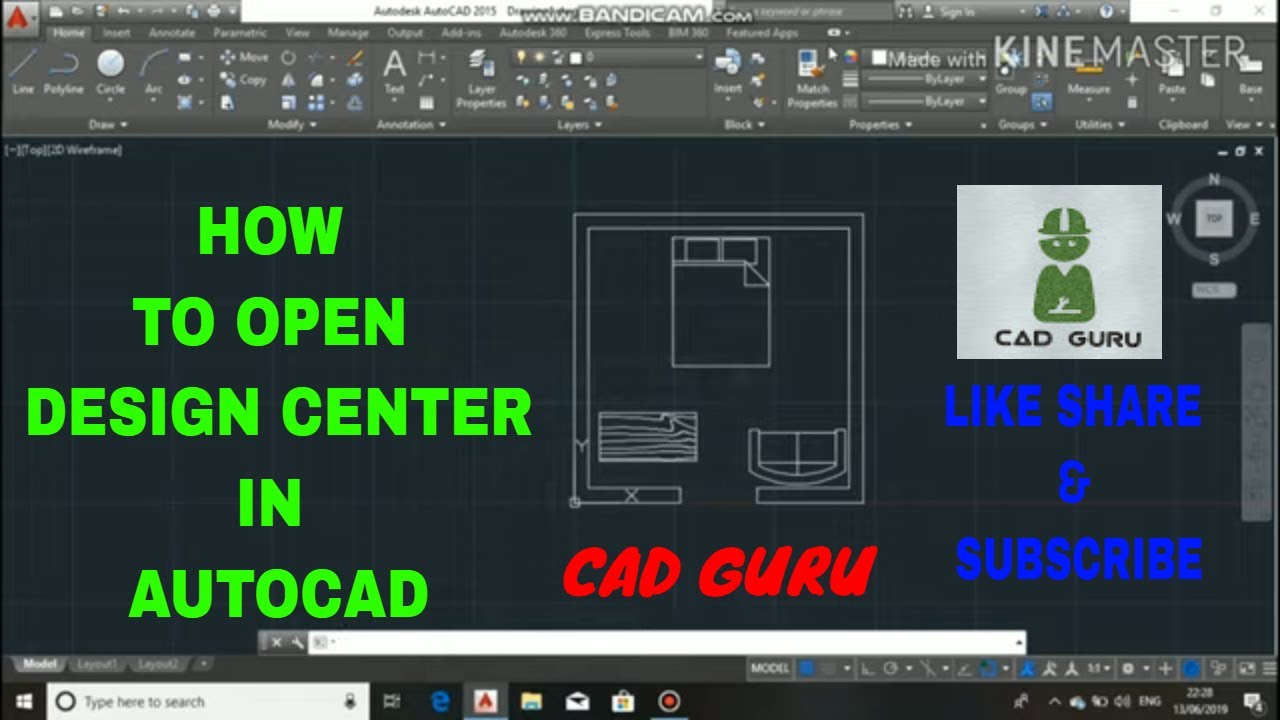Toggle annotation visibility icon in status bar
1280x720 pixels.
tap(1030, 668)
